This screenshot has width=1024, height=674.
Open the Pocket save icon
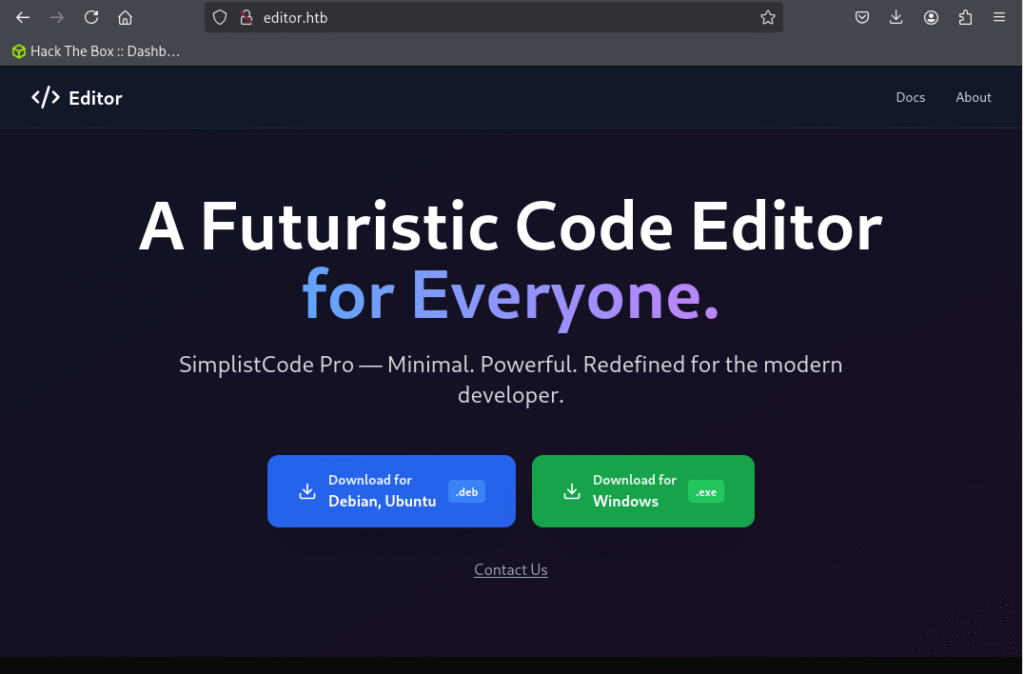click(x=862, y=18)
